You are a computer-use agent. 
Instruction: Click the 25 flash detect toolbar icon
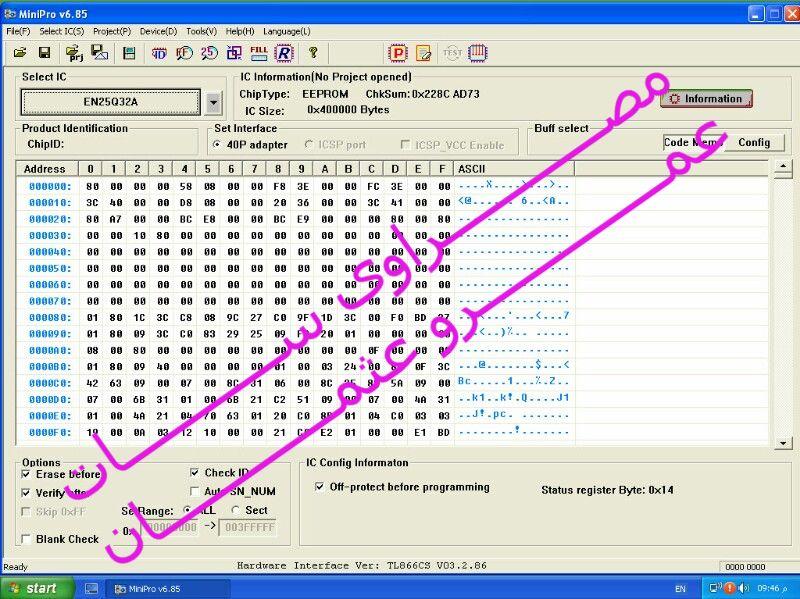click(209, 53)
